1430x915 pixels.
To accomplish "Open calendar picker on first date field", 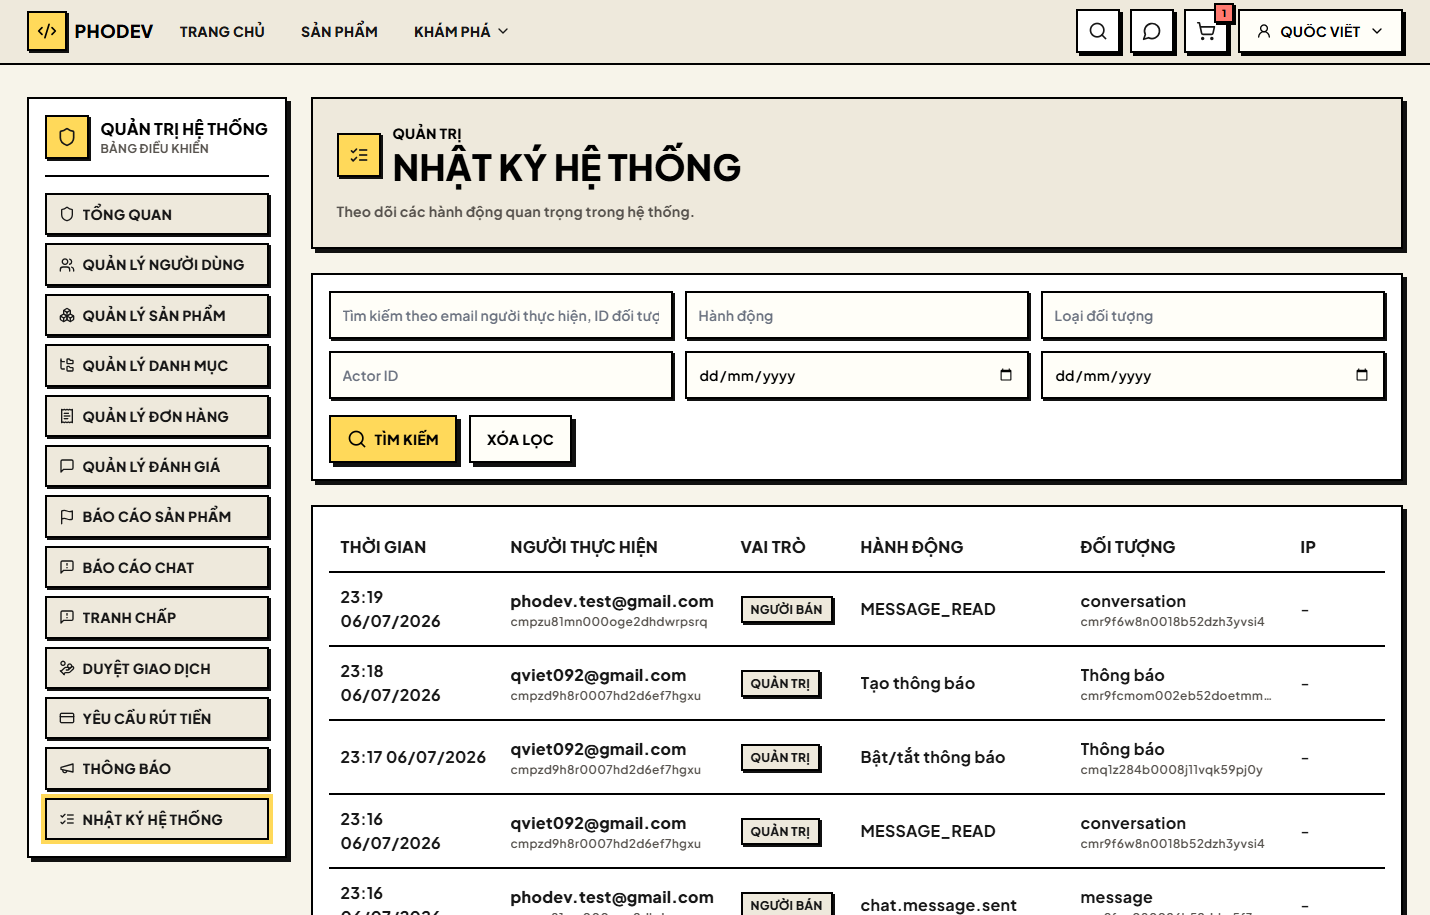I will pos(1006,375).
